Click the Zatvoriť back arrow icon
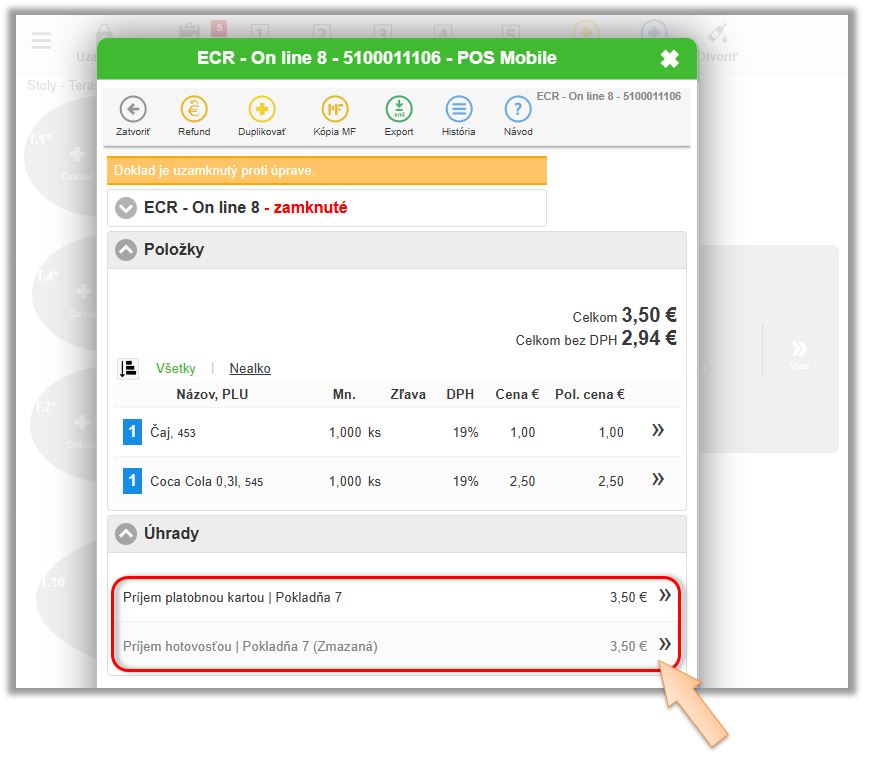The height and width of the screenshot is (764, 869). click(x=133, y=109)
